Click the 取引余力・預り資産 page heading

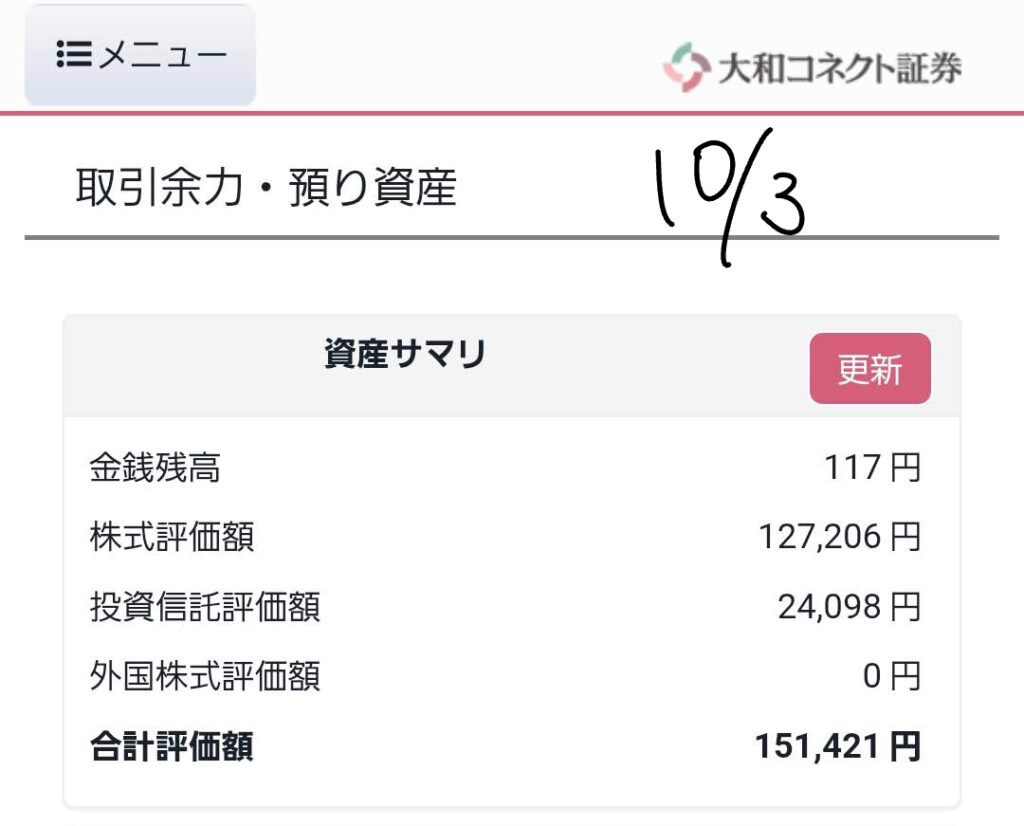point(266,188)
